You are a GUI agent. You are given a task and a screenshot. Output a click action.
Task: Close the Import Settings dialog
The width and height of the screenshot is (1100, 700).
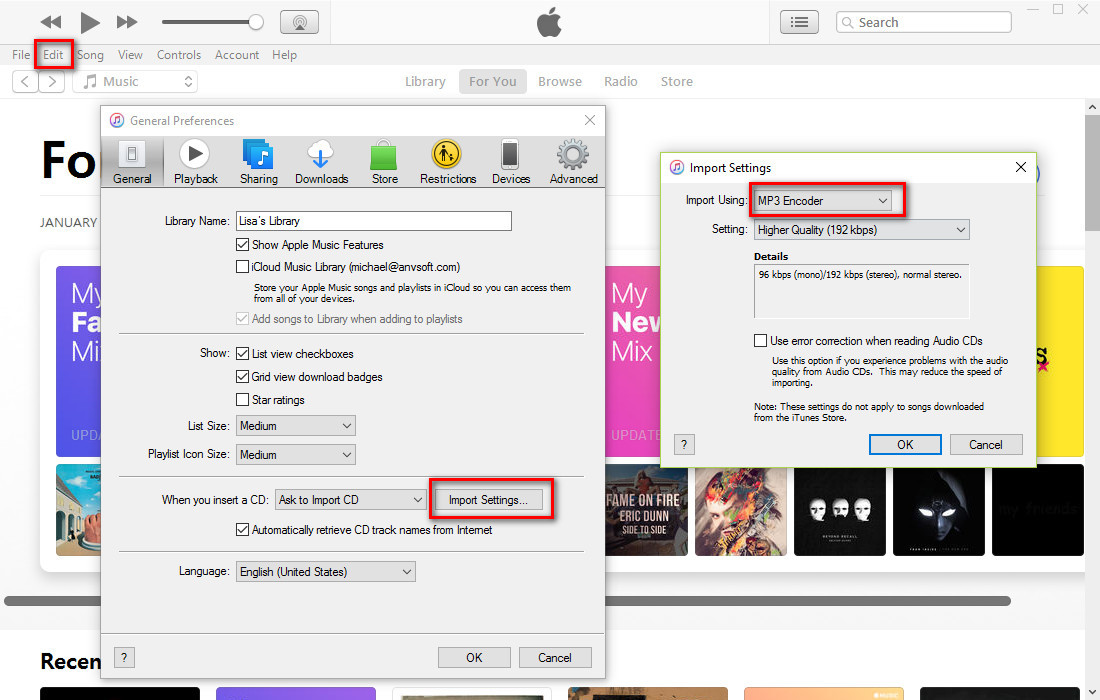pos(1021,167)
